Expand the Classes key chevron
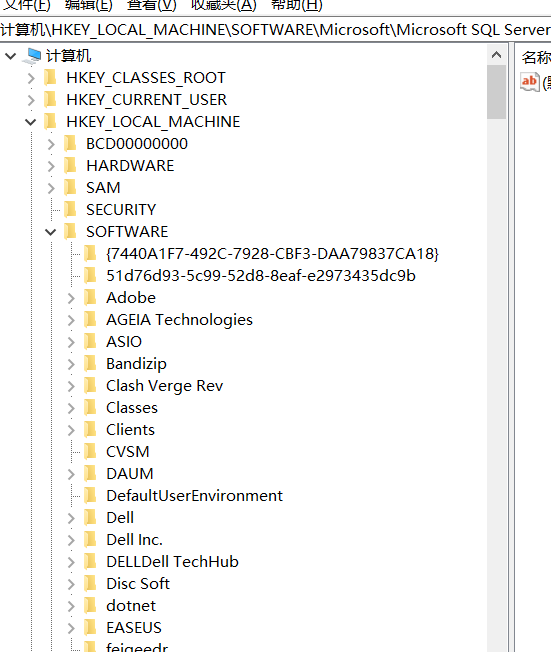This screenshot has height=652, width=551. (x=71, y=408)
